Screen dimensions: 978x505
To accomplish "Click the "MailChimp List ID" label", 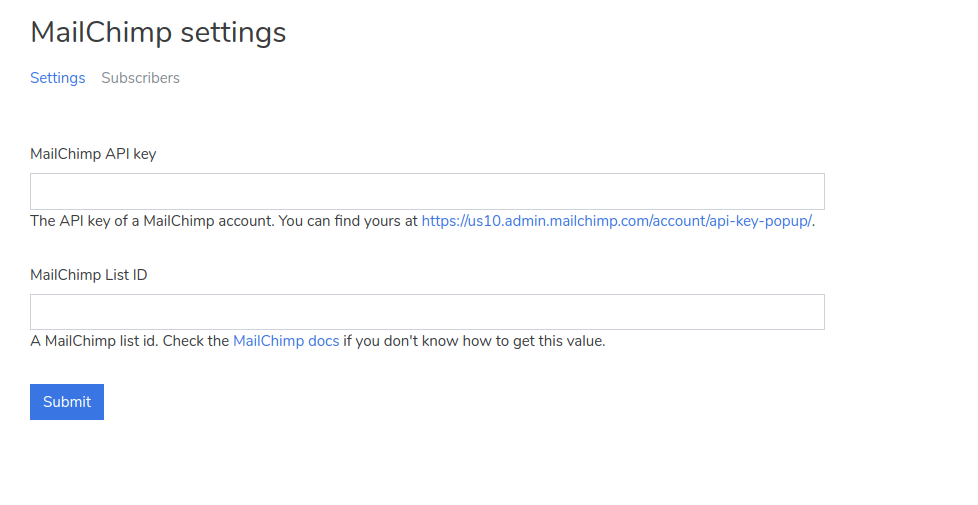I will tap(89, 275).
